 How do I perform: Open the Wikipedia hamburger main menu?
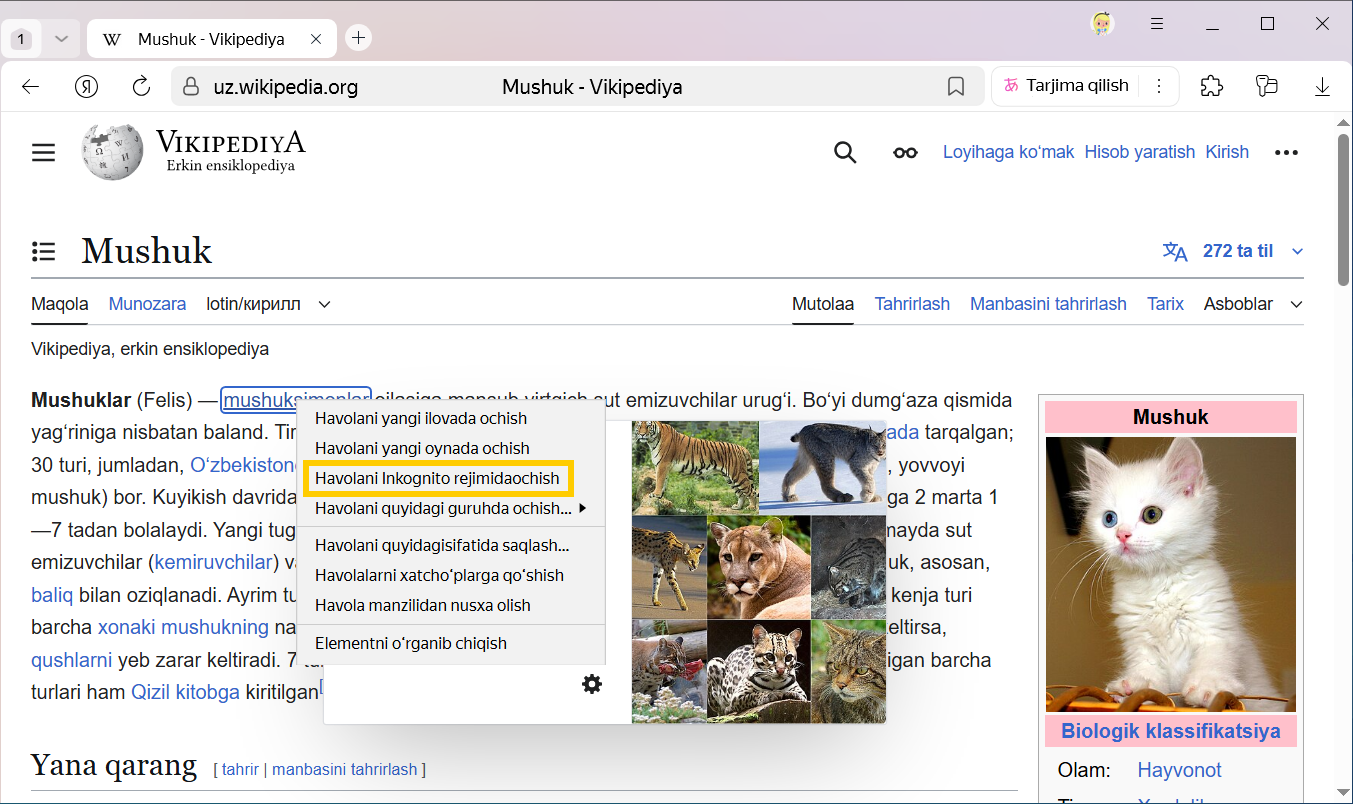tap(43, 152)
